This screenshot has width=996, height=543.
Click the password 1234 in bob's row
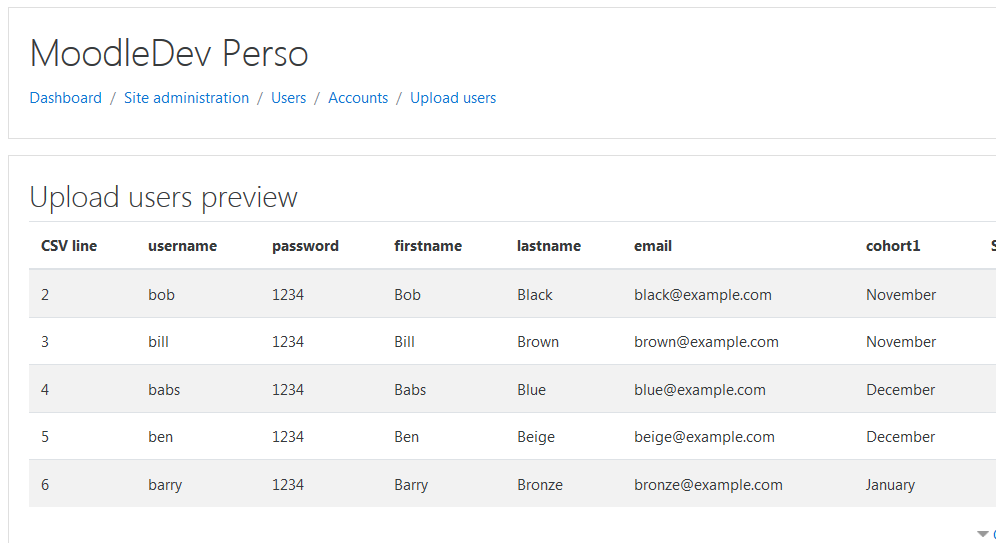pos(288,295)
